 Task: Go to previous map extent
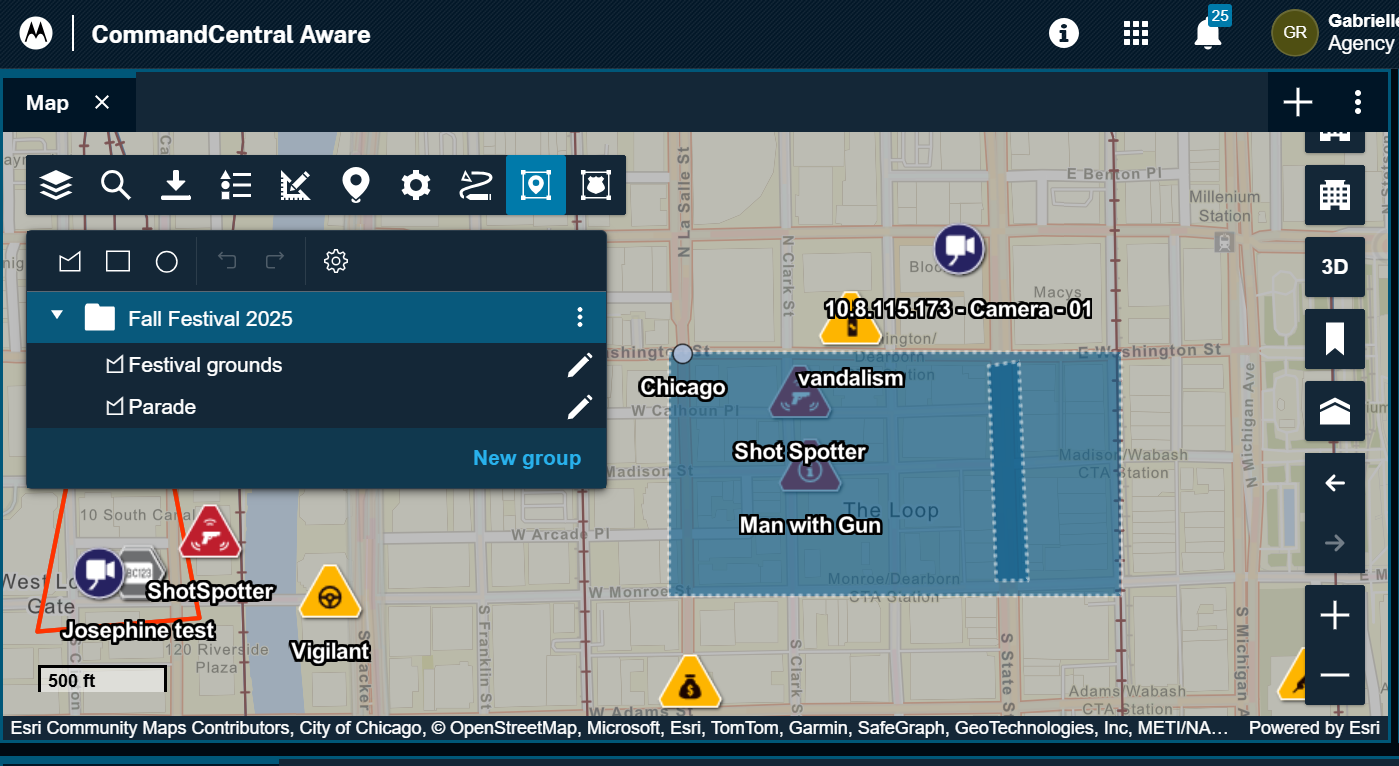click(x=1335, y=483)
